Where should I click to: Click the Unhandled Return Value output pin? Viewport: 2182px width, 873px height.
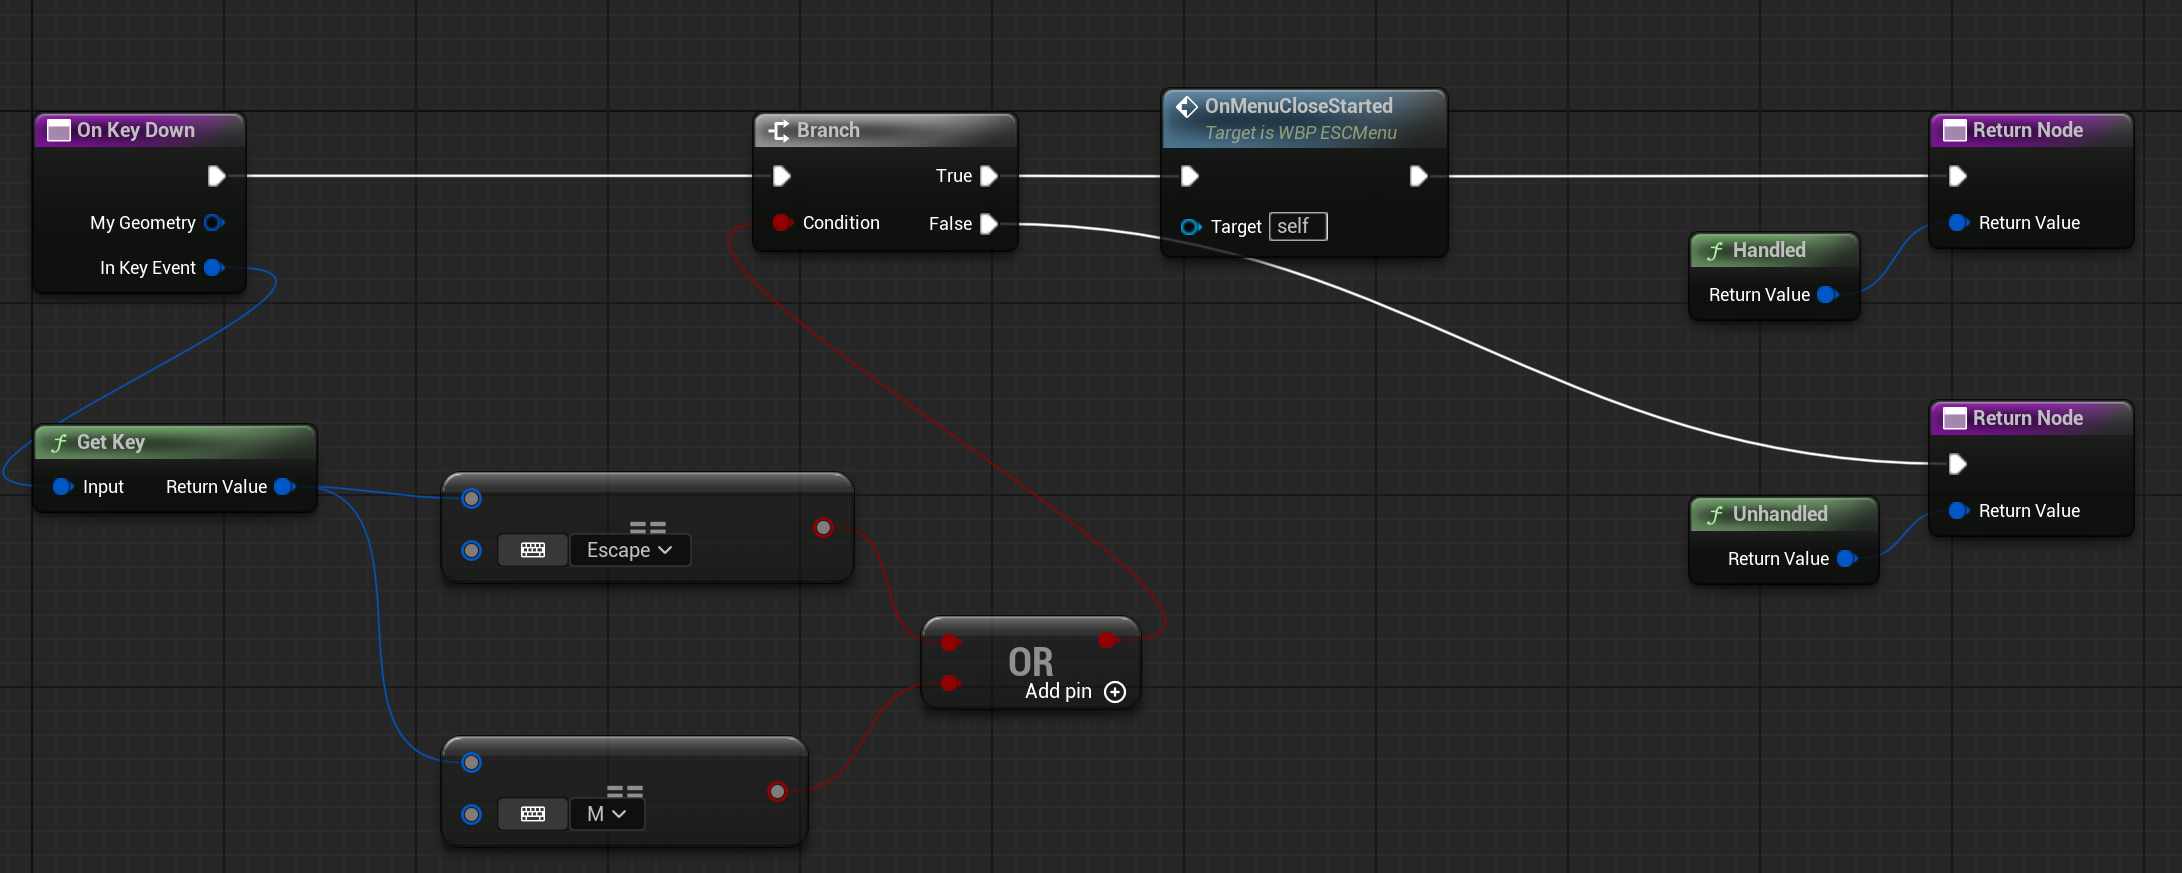click(1846, 559)
